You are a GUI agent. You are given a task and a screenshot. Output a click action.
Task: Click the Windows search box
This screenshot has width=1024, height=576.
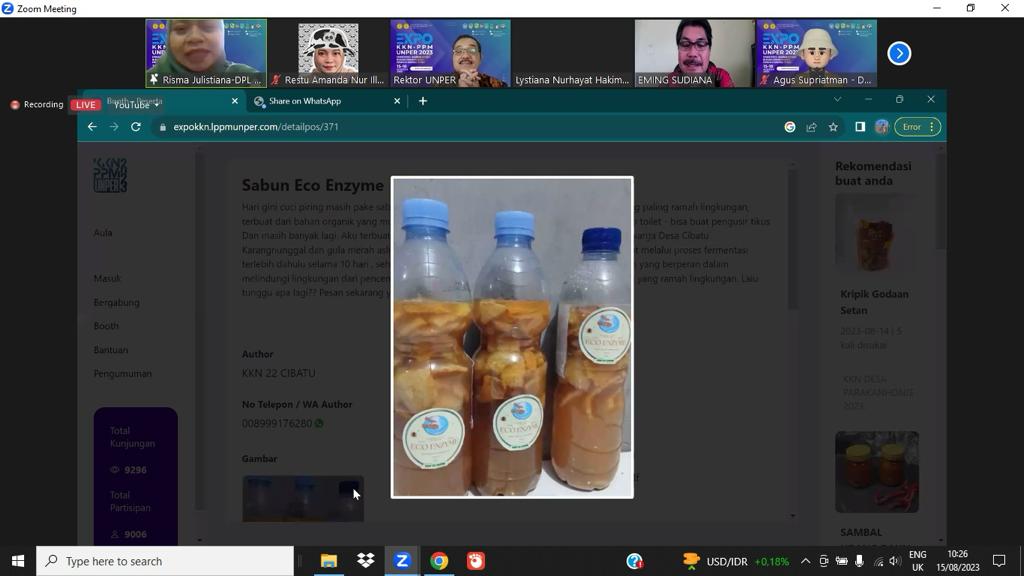point(165,561)
